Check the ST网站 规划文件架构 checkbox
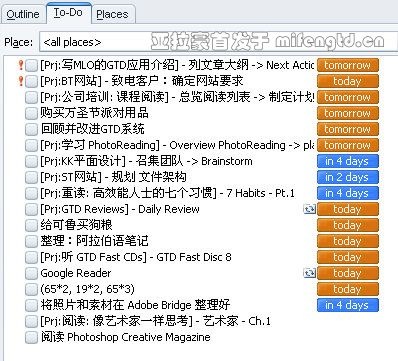398x361 pixels. pos(31,177)
